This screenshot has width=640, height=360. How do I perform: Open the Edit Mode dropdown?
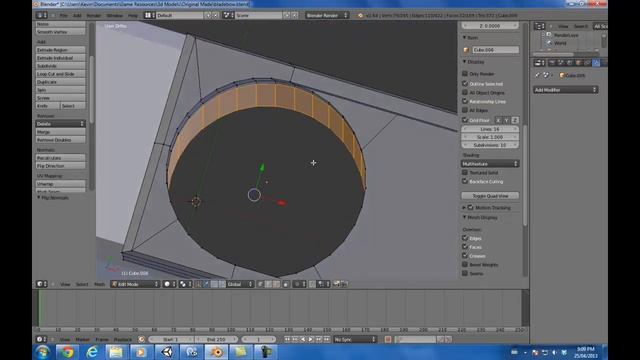coord(135,284)
